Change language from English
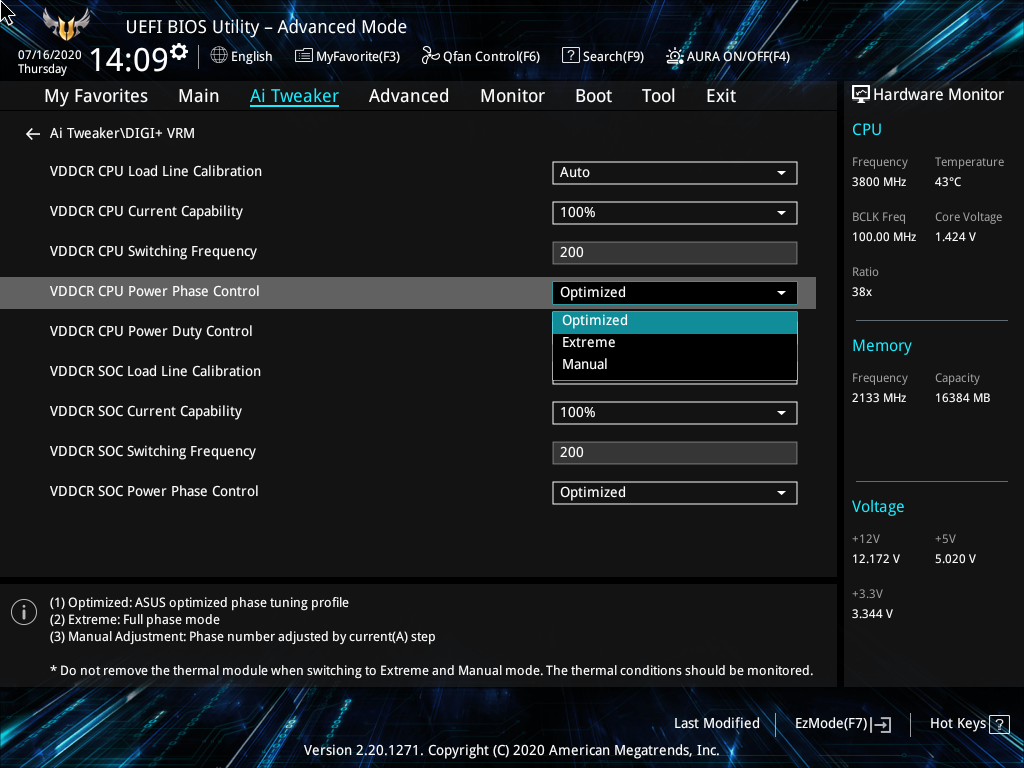The height and width of the screenshot is (768, 1024). click(x=251, y=56)
